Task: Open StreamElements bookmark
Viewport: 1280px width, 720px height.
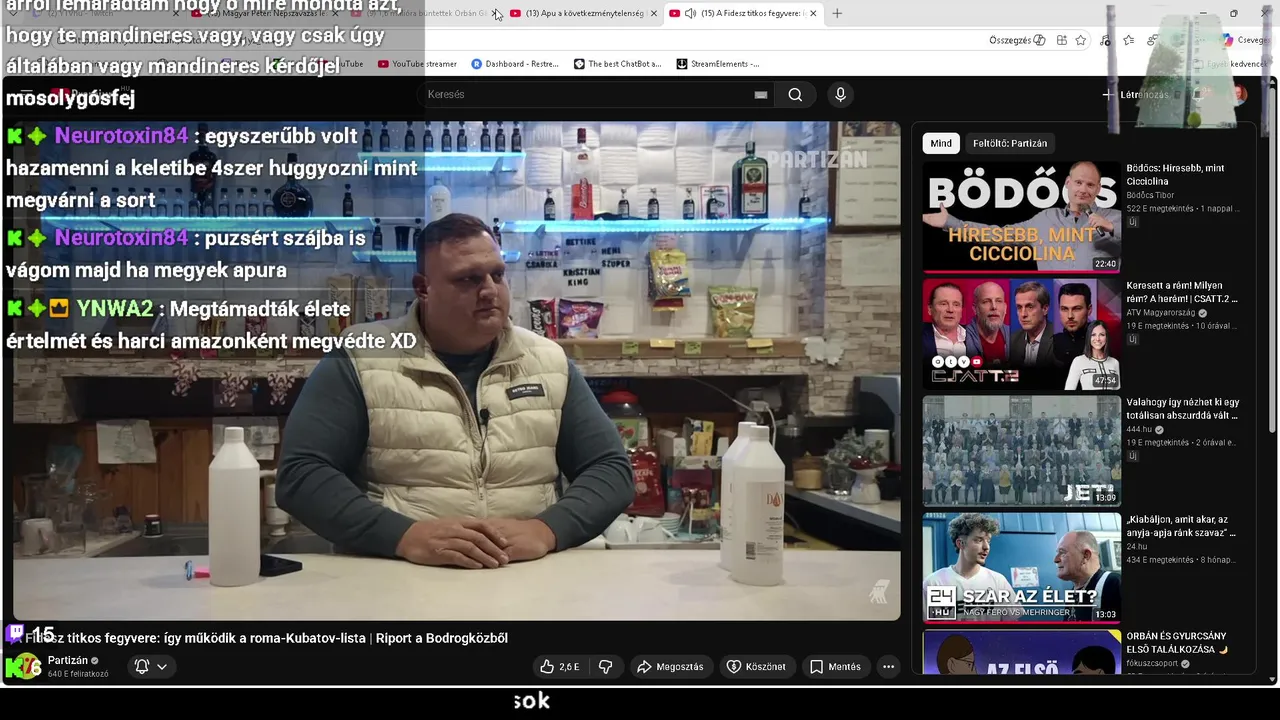Action: 718,64
